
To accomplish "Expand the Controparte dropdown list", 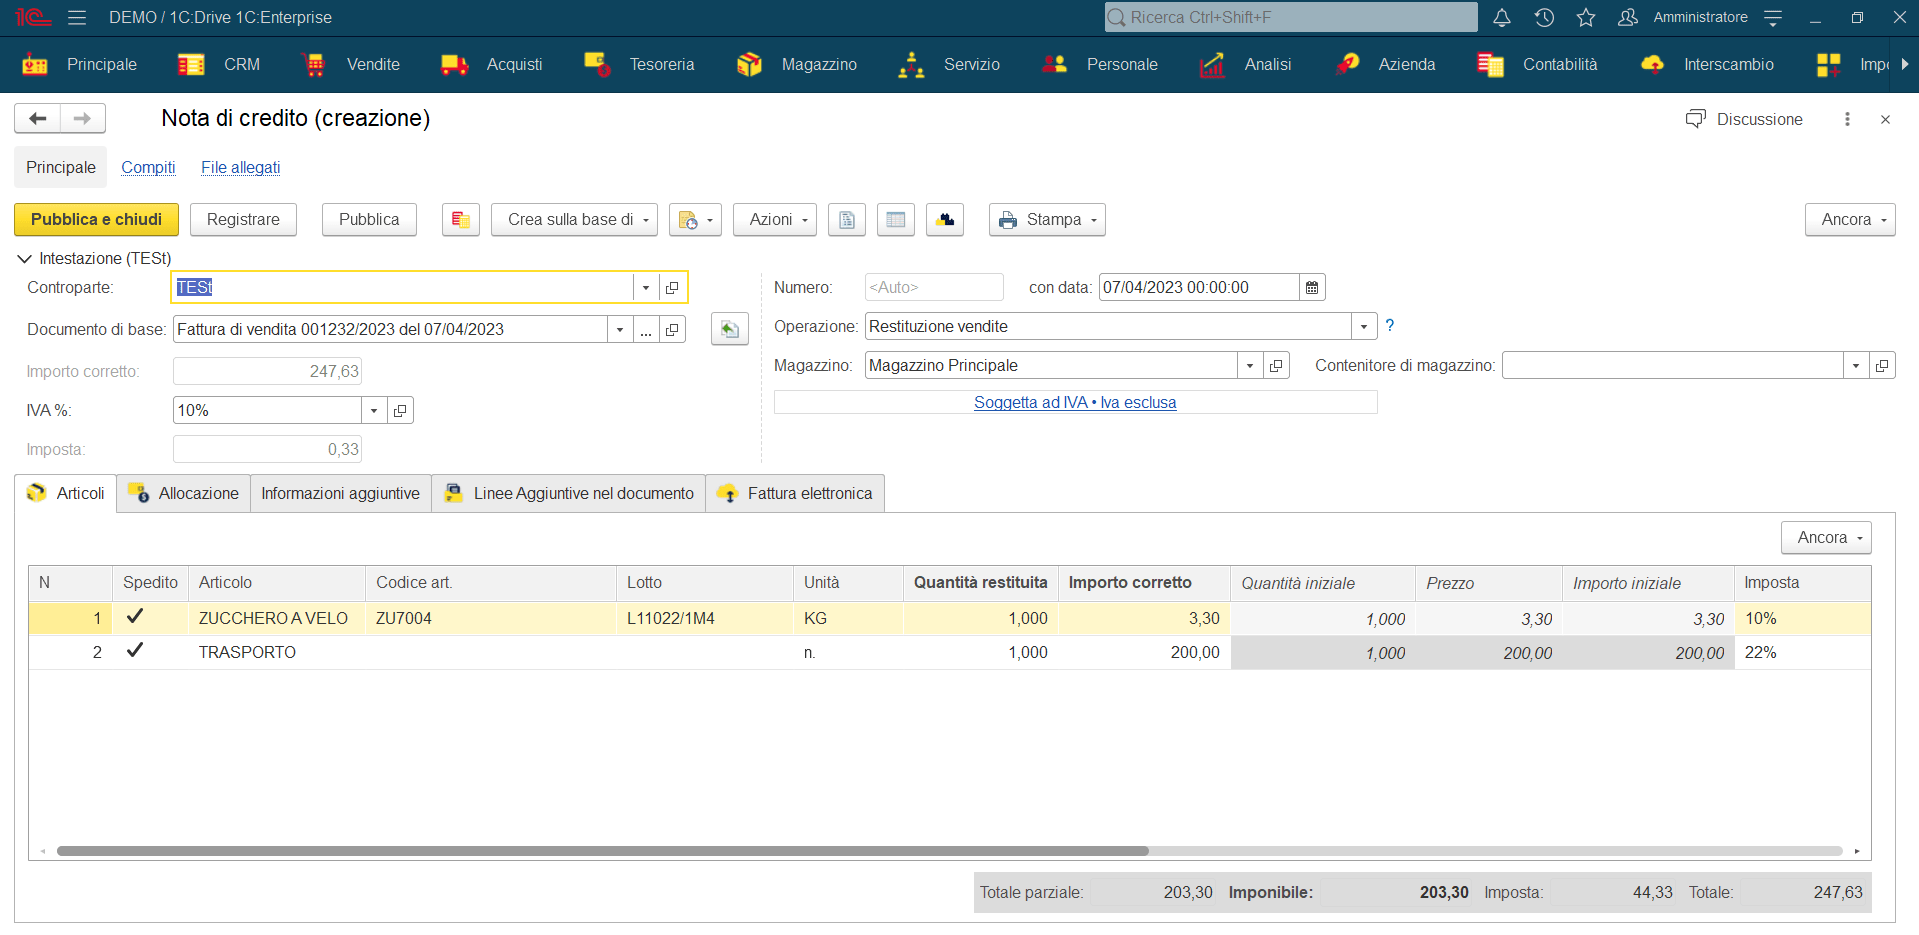I will click(x=646, y=288).
